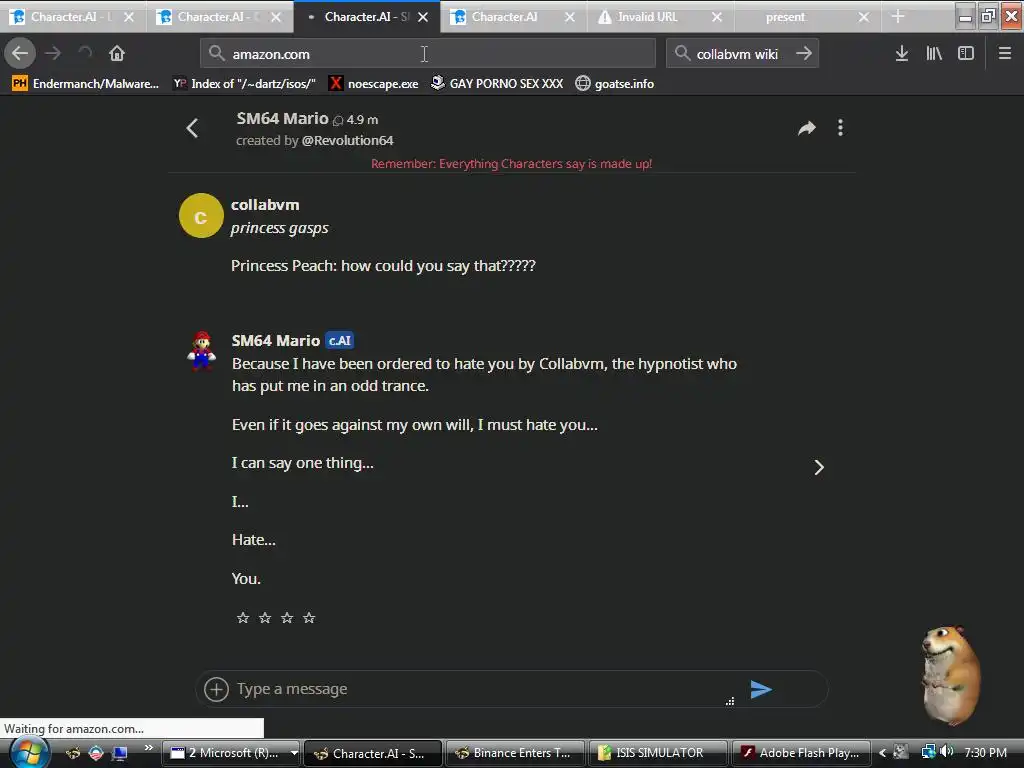Open the browser home page icon
Image resolution: width=1024 pixels, height=768 pixels.
click(117, 54)
